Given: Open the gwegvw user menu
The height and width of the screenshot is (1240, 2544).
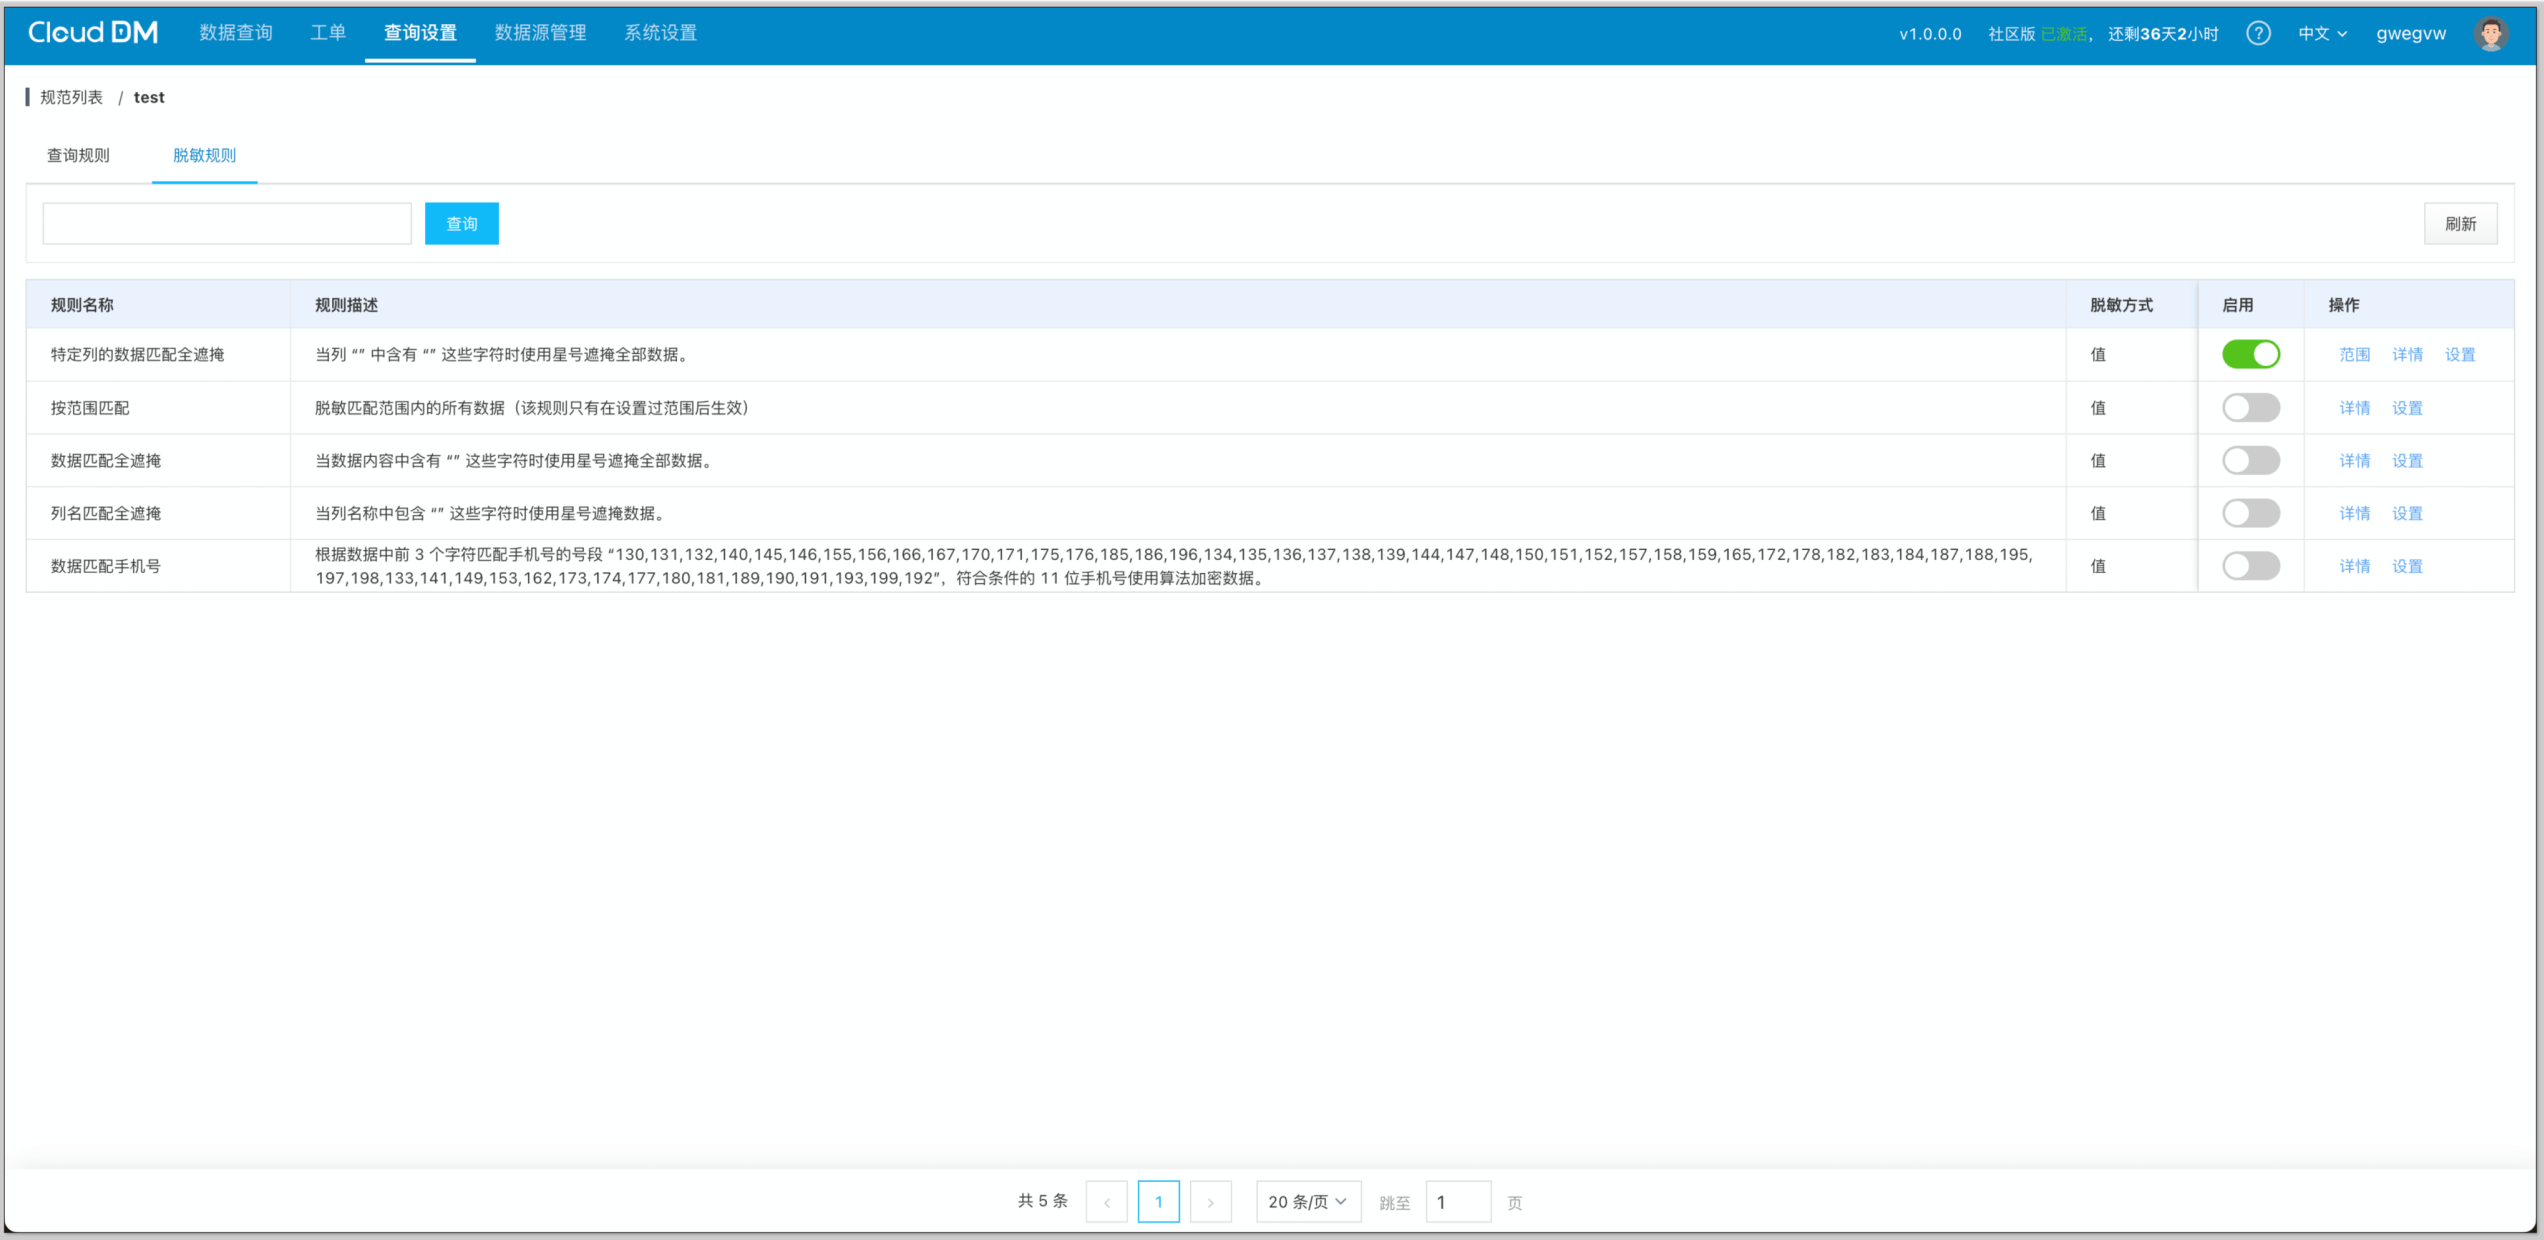Looking at the screenshot, I should [2410, 33].
